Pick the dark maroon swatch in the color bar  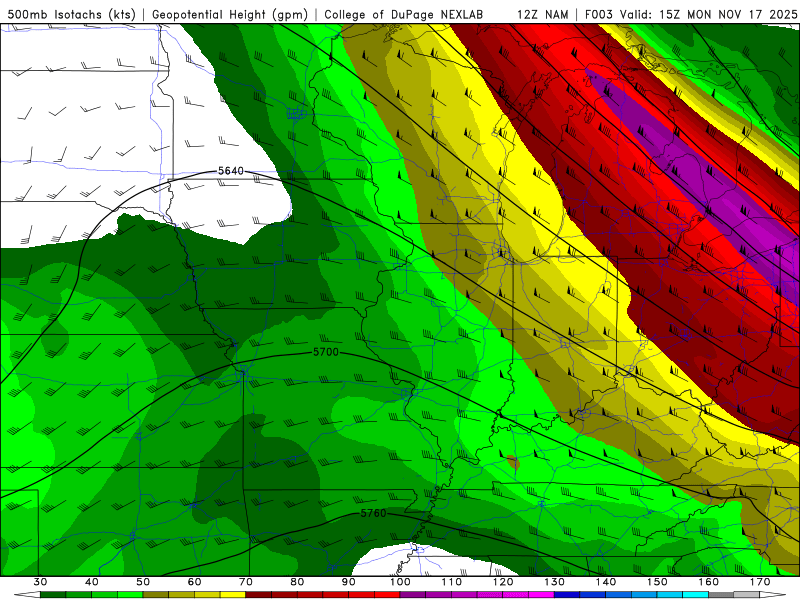click(259, 595)
